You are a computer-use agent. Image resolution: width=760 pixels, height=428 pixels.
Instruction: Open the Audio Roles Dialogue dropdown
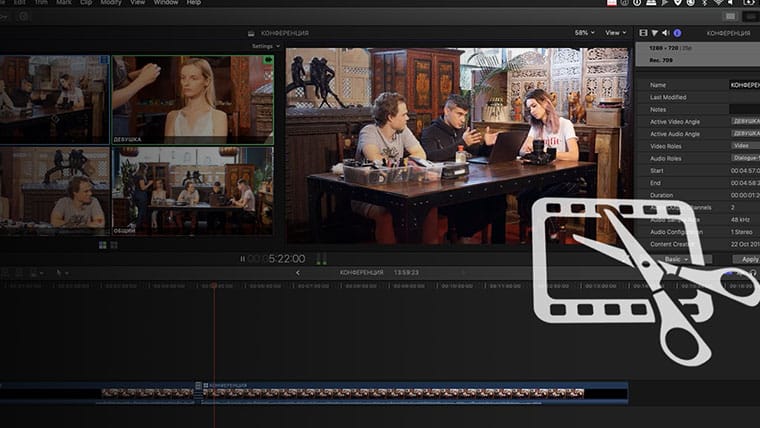pos(745,158)
